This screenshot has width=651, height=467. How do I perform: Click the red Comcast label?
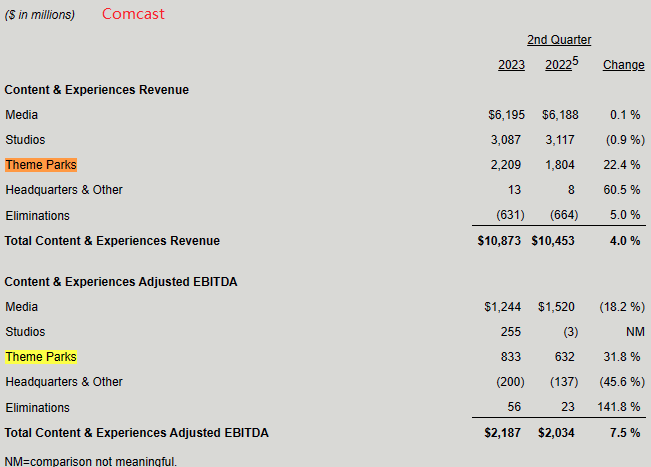133,14
